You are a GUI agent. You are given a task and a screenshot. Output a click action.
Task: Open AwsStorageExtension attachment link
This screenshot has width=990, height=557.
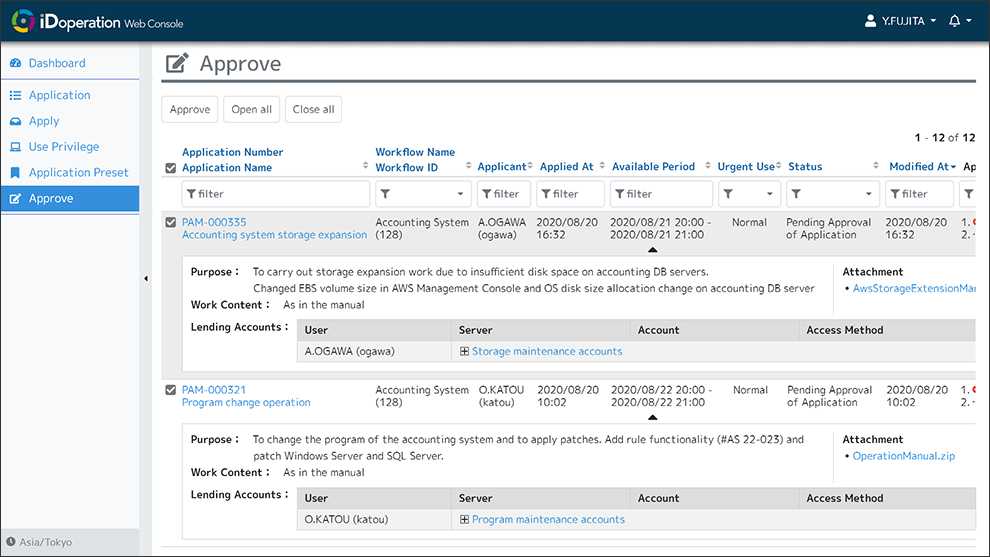914,289
